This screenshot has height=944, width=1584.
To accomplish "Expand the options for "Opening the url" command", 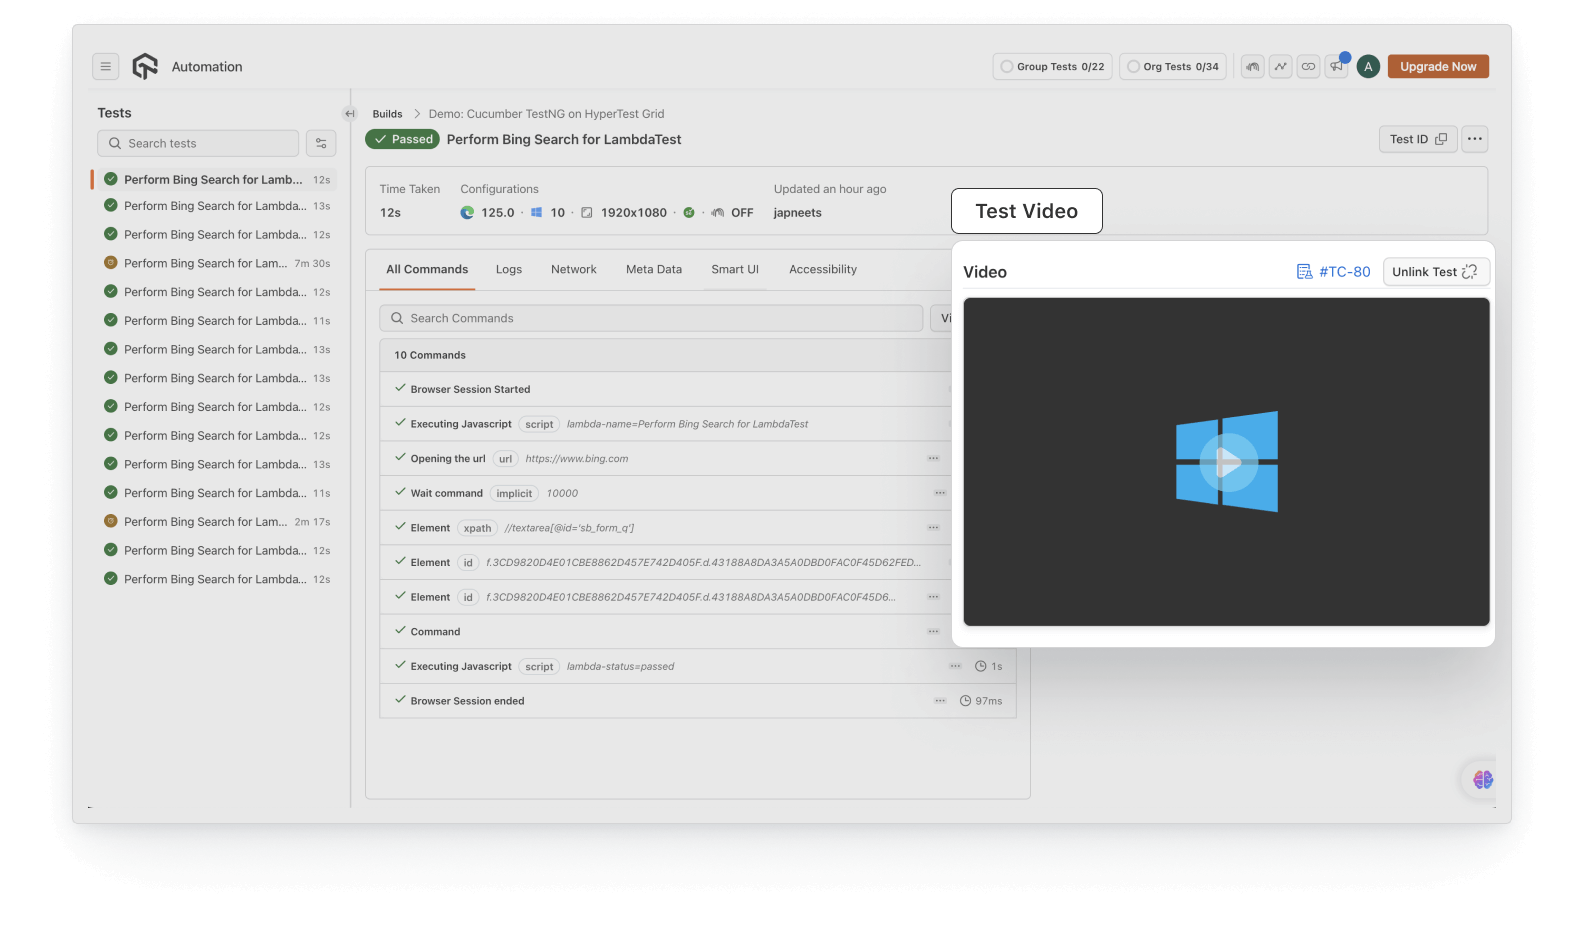I will click(933, 459).
